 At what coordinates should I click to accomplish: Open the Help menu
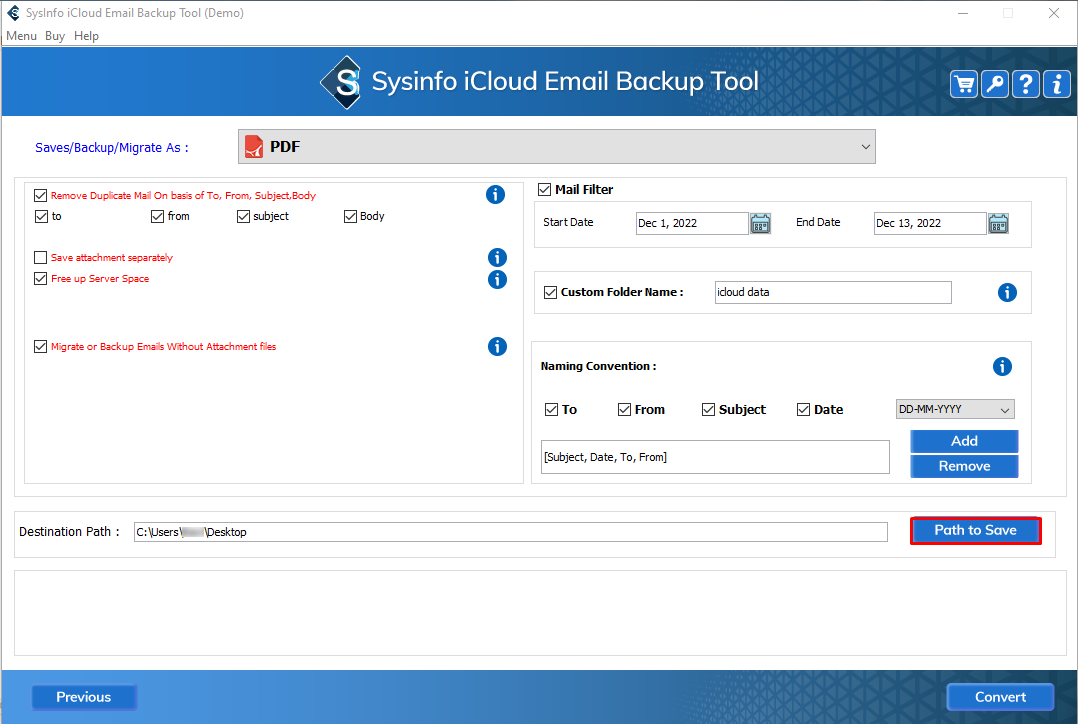coord(87,36)
